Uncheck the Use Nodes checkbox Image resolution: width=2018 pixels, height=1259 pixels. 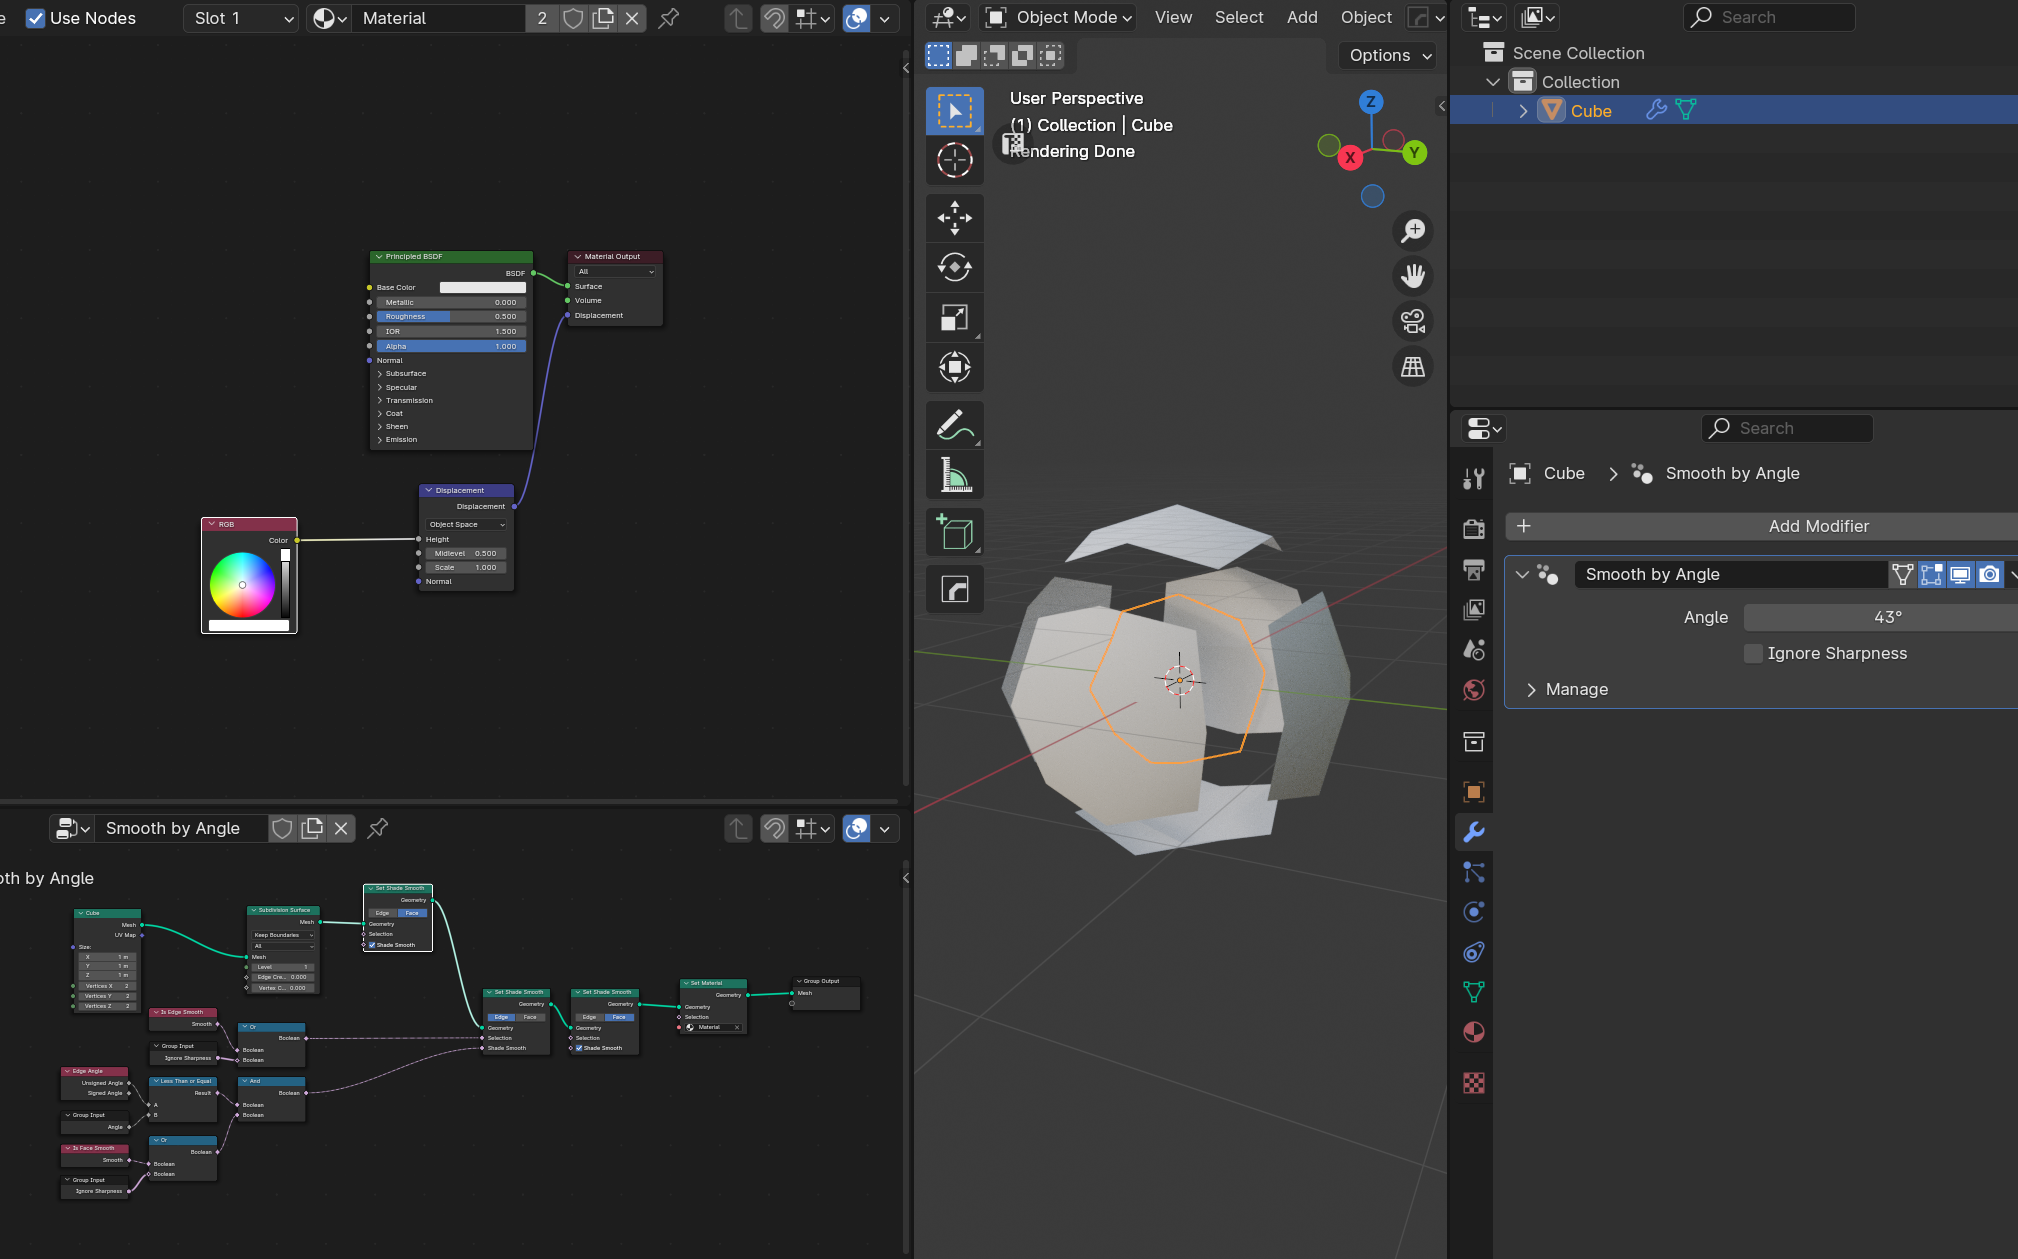coord(35,18)
